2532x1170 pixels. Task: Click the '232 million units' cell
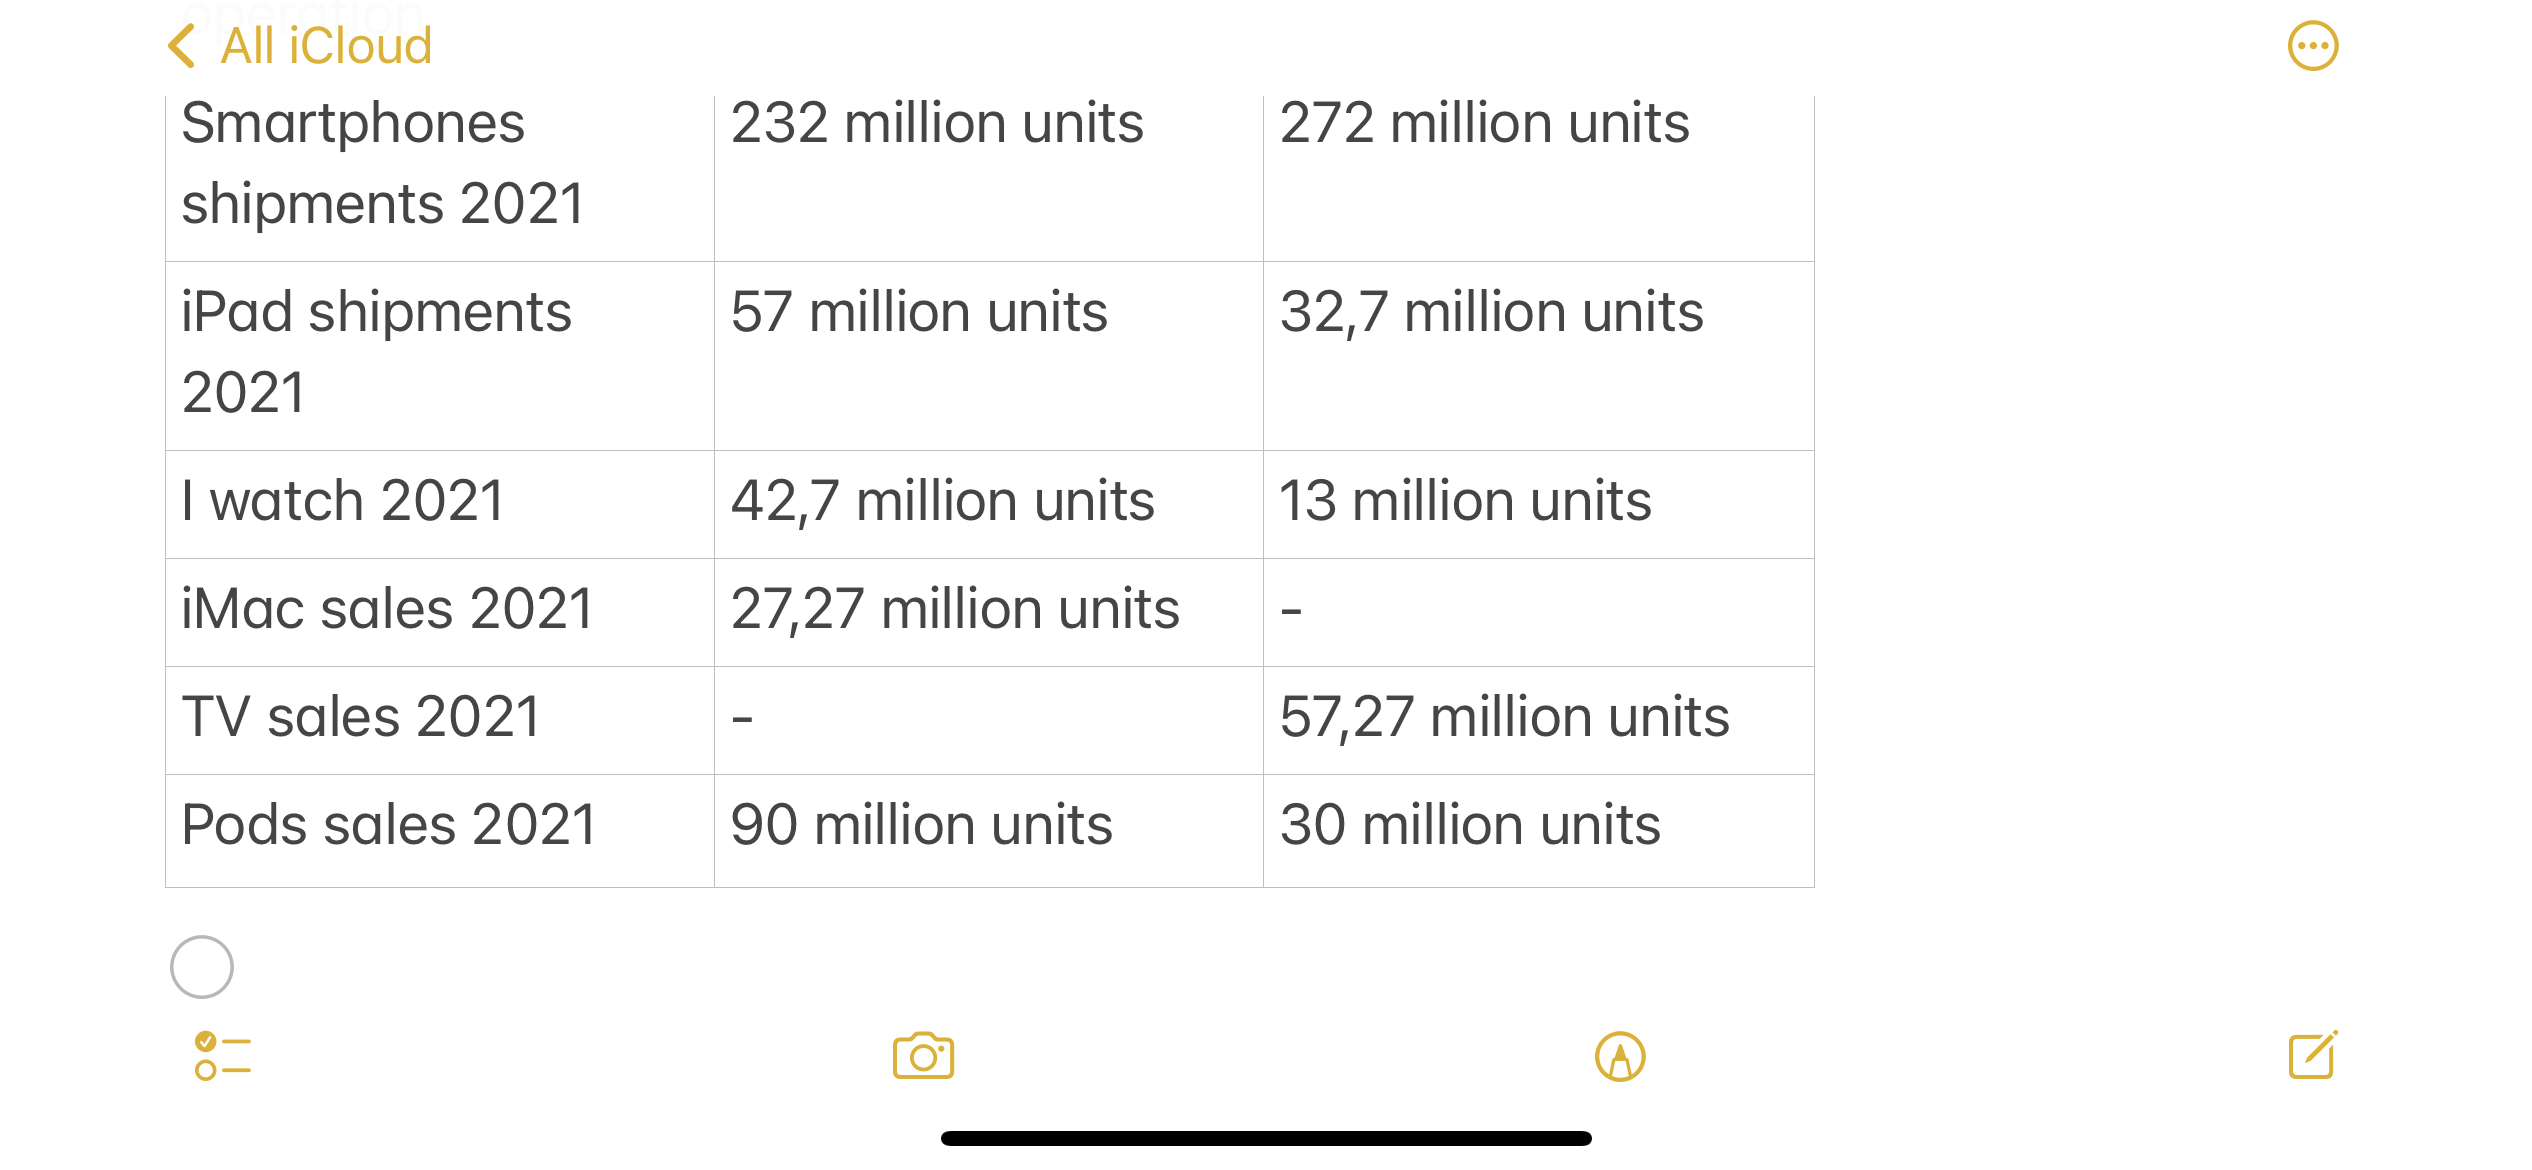pos(937,124)
